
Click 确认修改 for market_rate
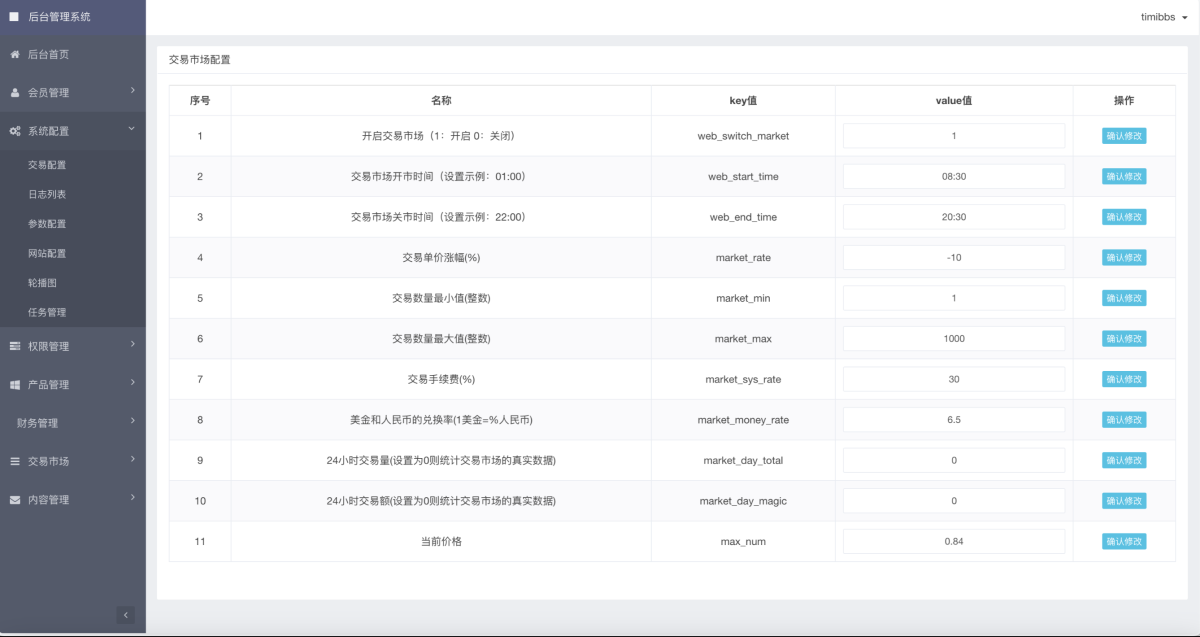[1124, 257]
